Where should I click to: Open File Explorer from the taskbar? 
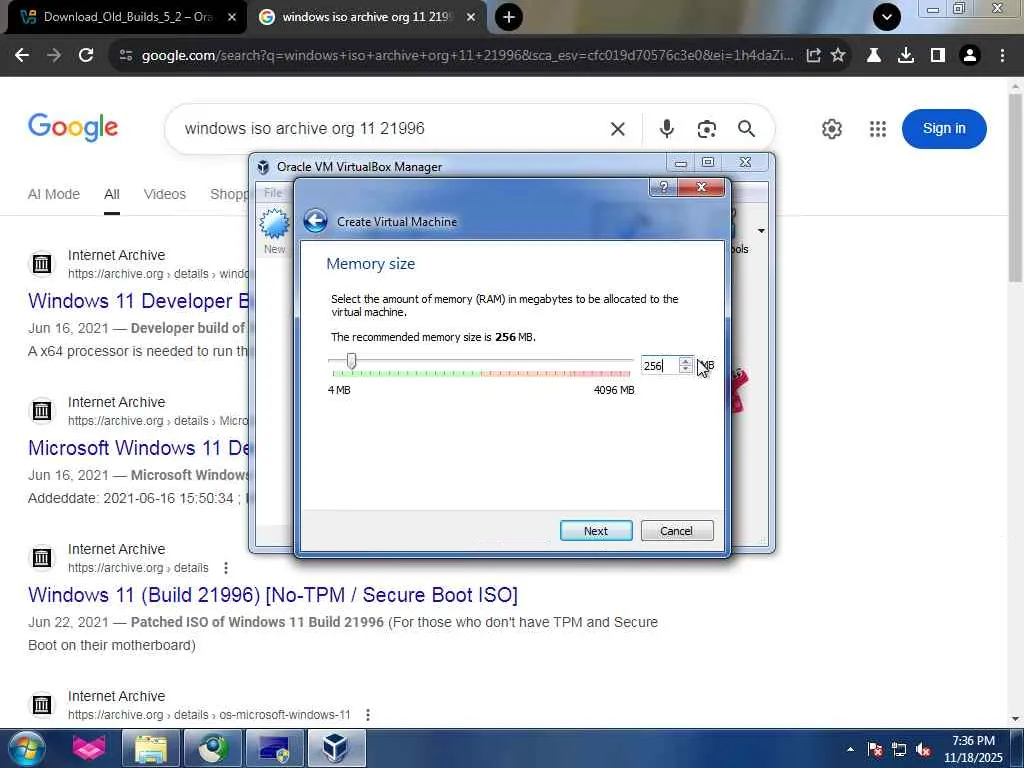click(151, 748)
